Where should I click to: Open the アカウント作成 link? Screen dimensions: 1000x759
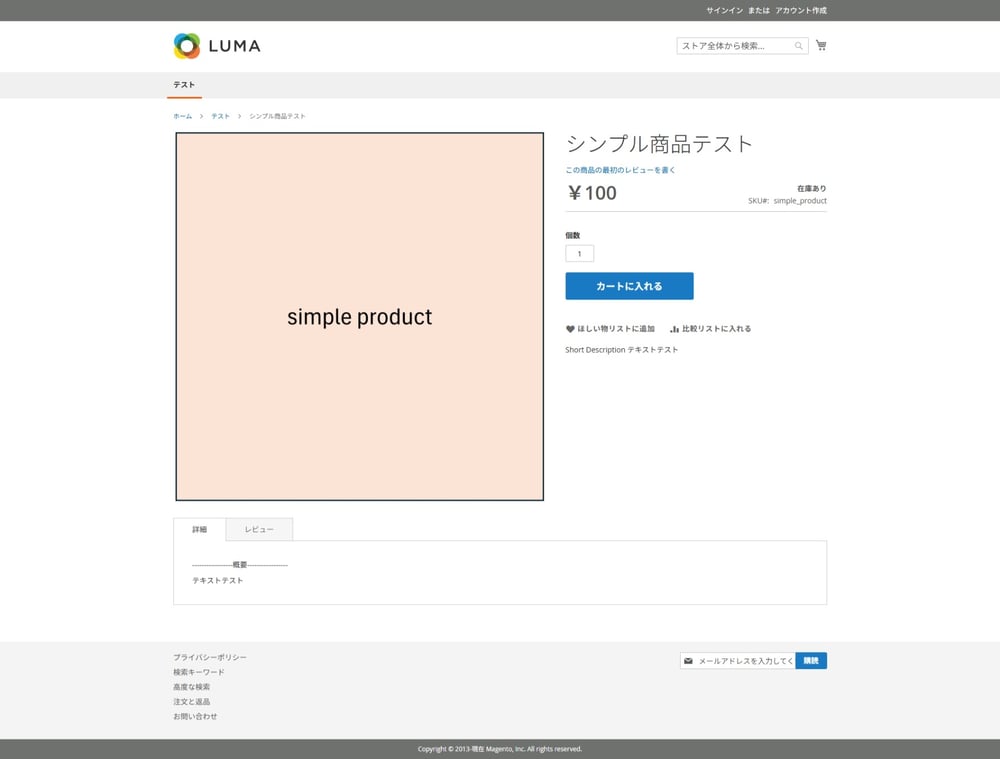pyautogui.click(x=801, y=10)
